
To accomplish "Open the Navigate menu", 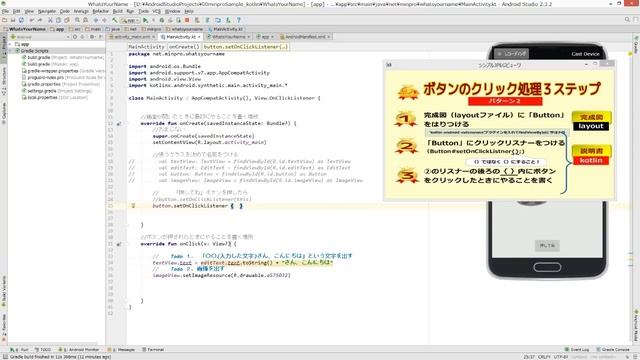I will [x=47, y=11].
